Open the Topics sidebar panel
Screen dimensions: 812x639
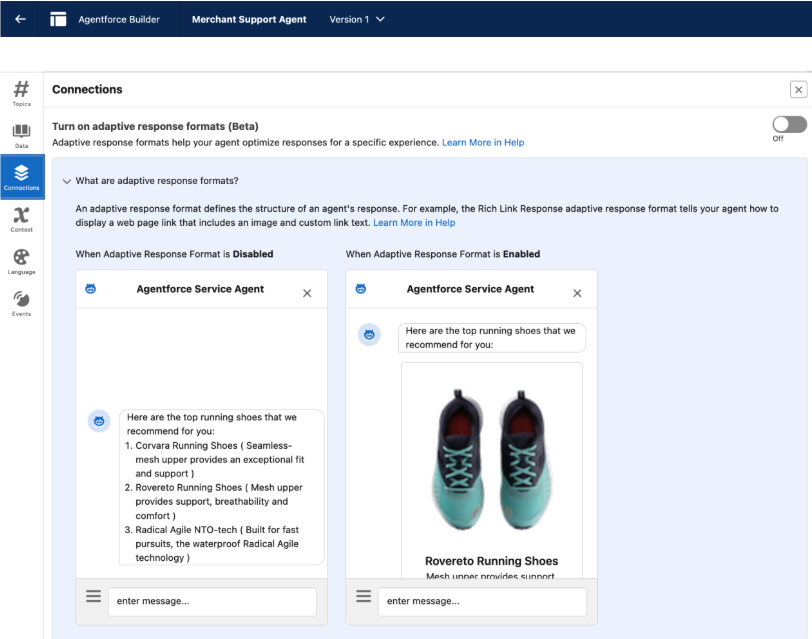tap(21, 93)
